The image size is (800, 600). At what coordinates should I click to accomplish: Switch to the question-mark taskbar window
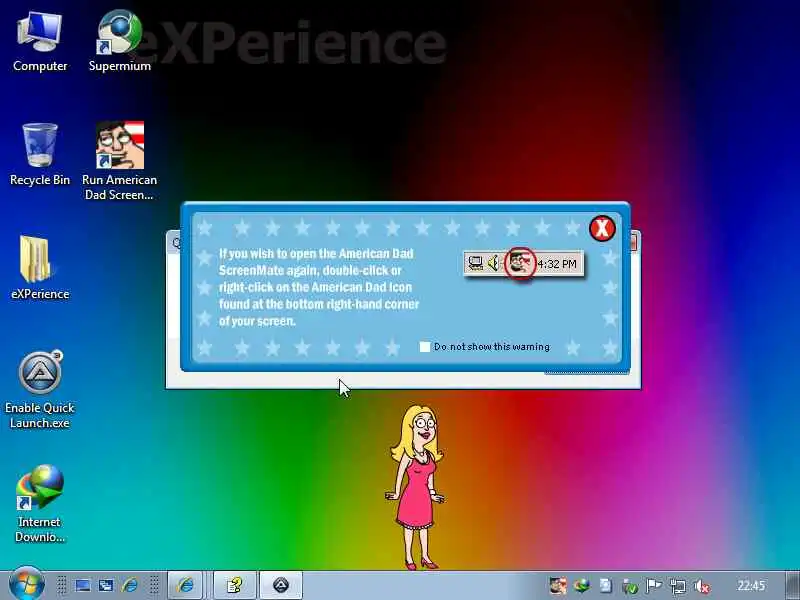click(235, 585)
